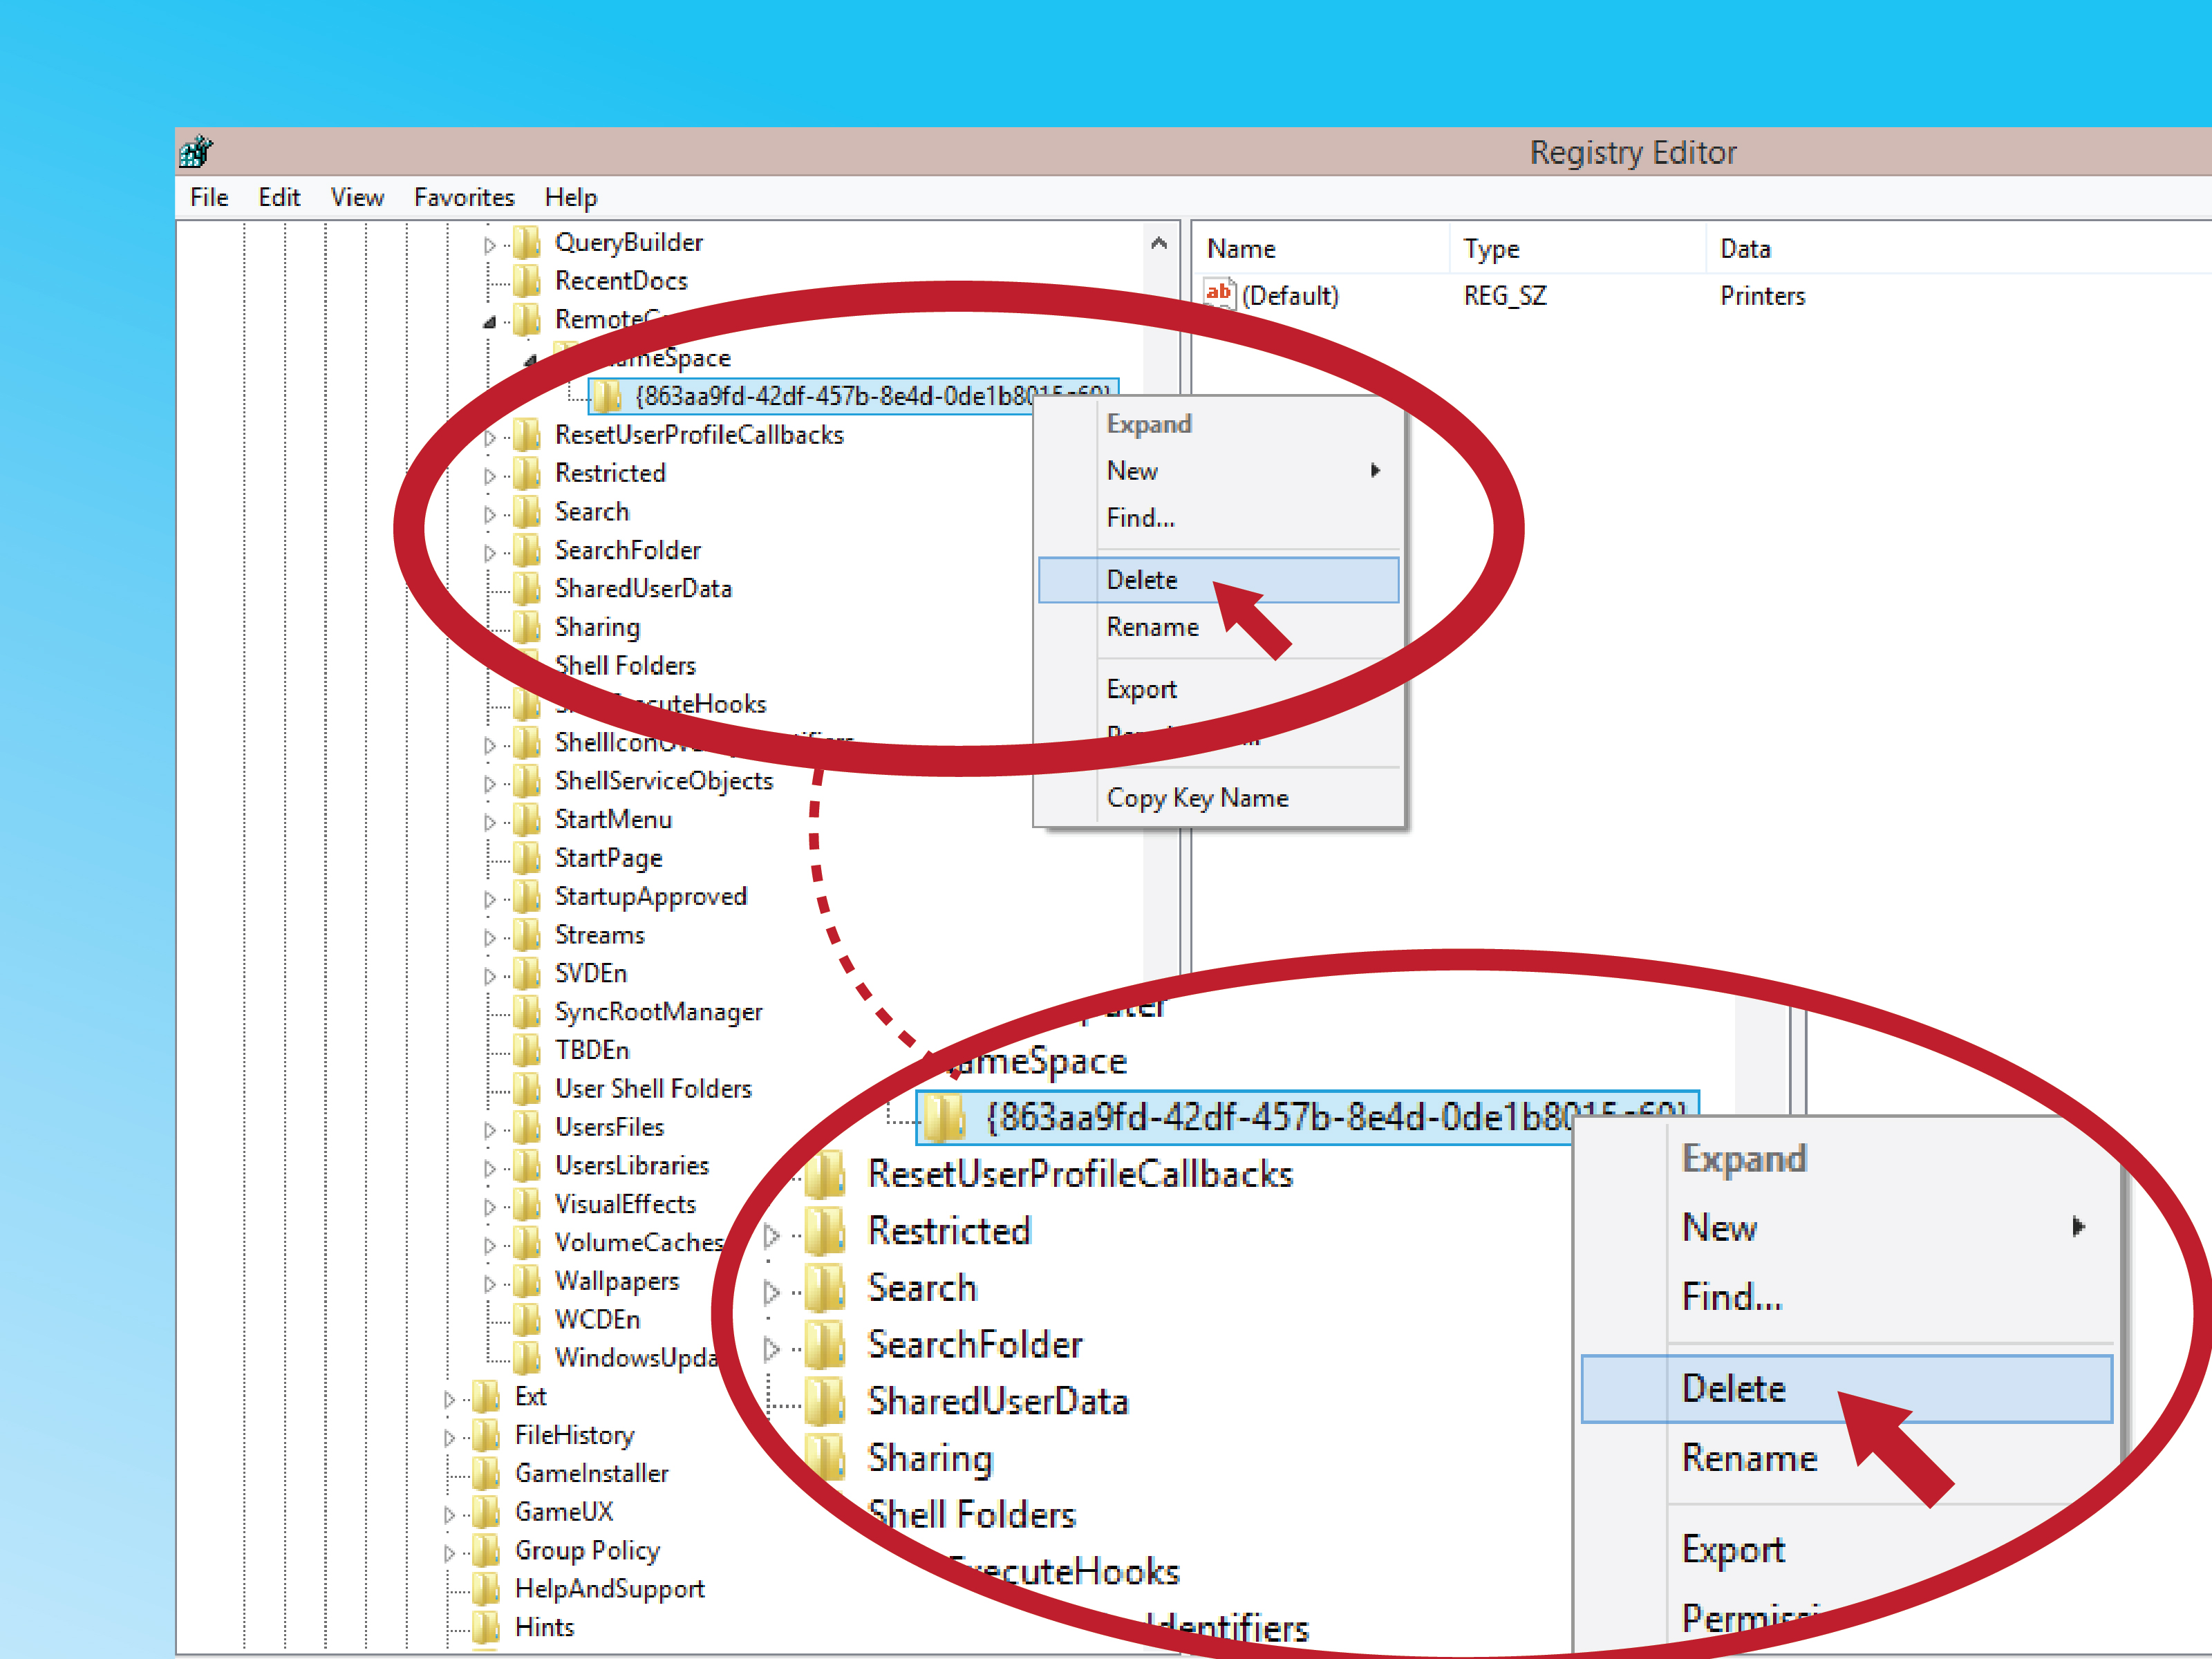
Task: Open the Help menu
Action: [x=571, y=197]
